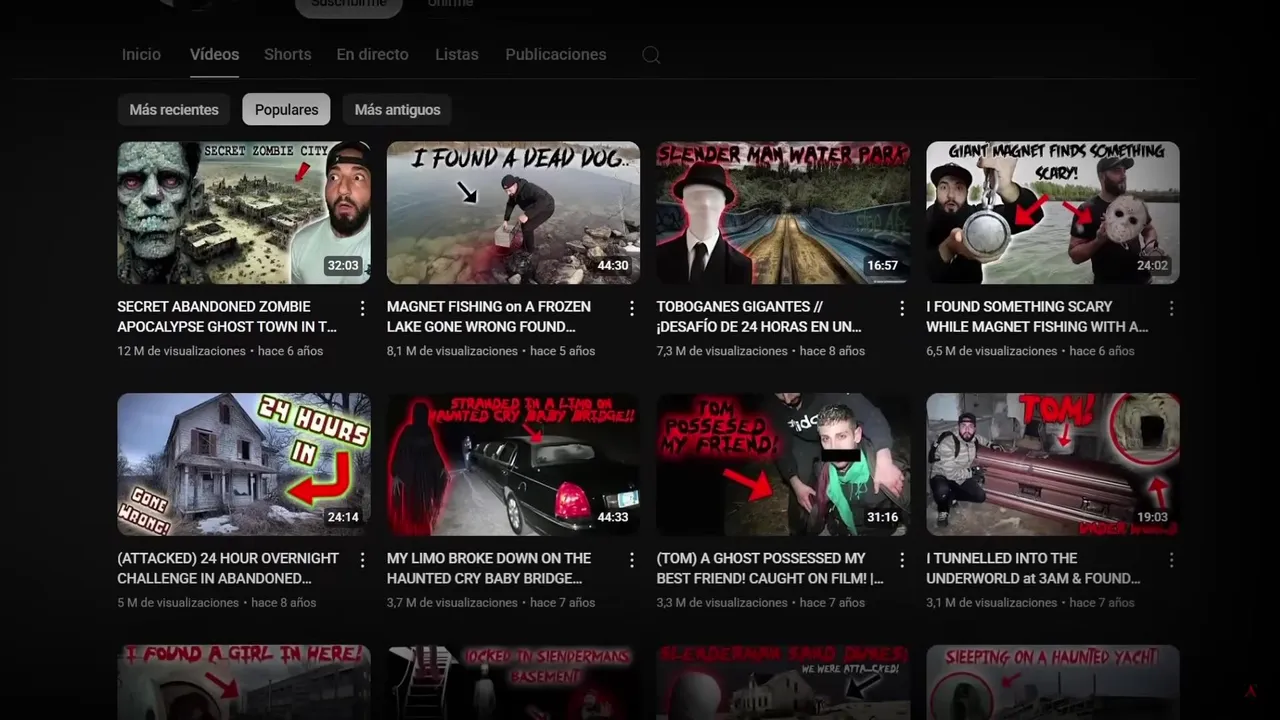Click title Toboganes Gigantes Desafío de 24 Horas
This screenshot has height=720, width=1280.
[759, 316]
